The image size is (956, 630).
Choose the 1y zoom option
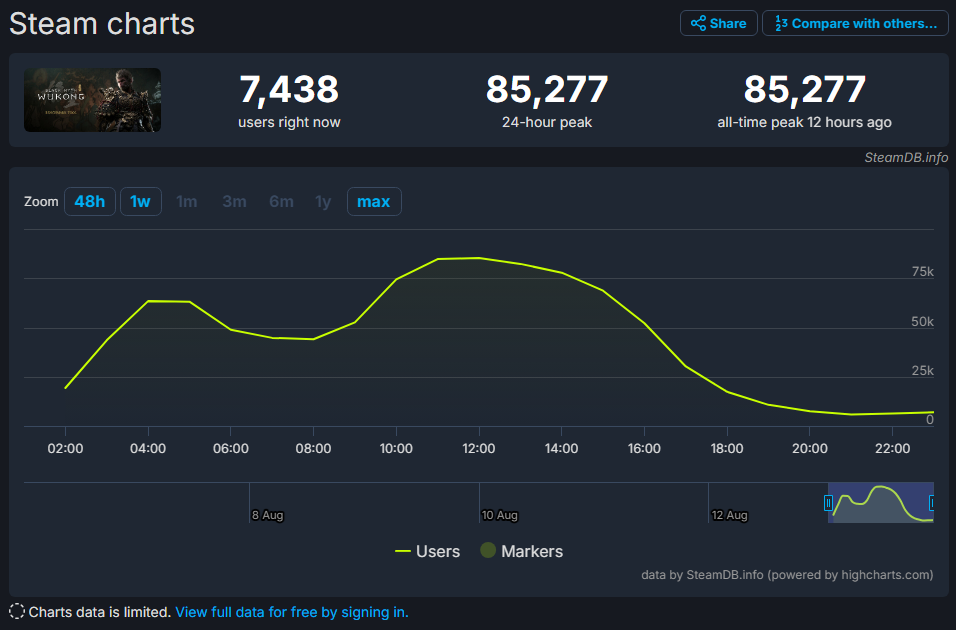point(323,201)
